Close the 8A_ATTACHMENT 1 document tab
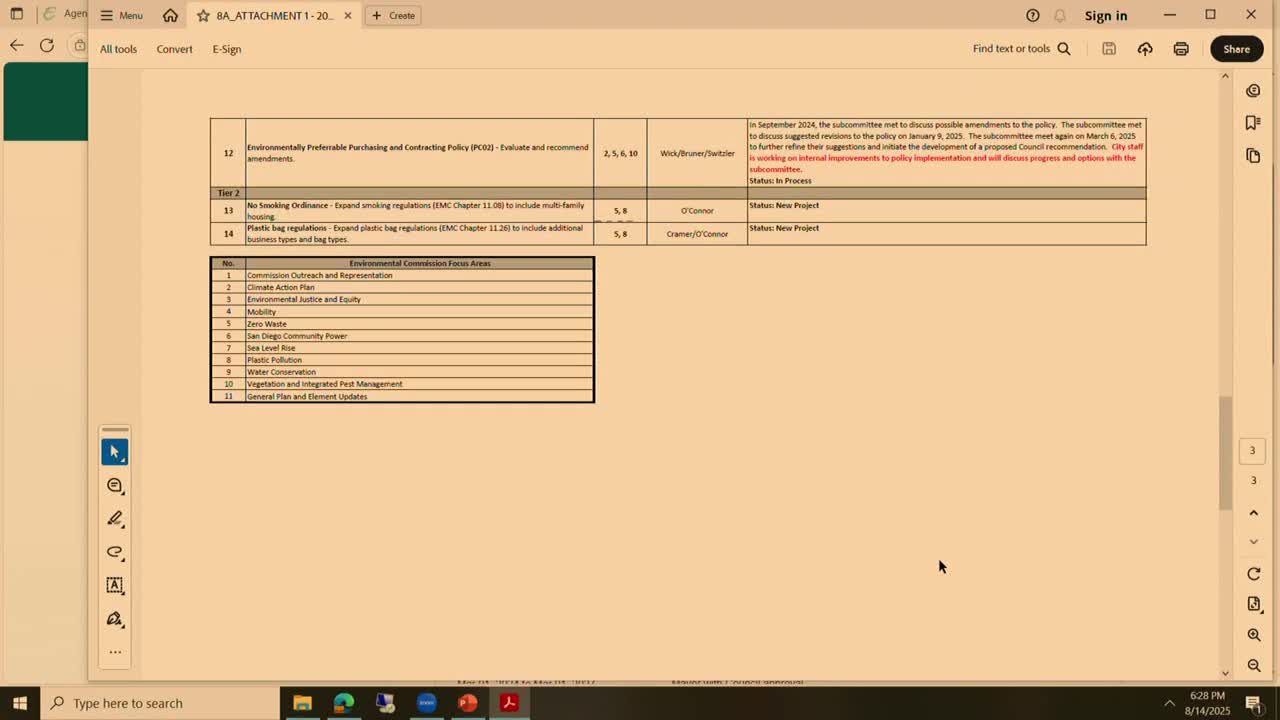Screen dimensions: 1280x720 coord(347,15)
